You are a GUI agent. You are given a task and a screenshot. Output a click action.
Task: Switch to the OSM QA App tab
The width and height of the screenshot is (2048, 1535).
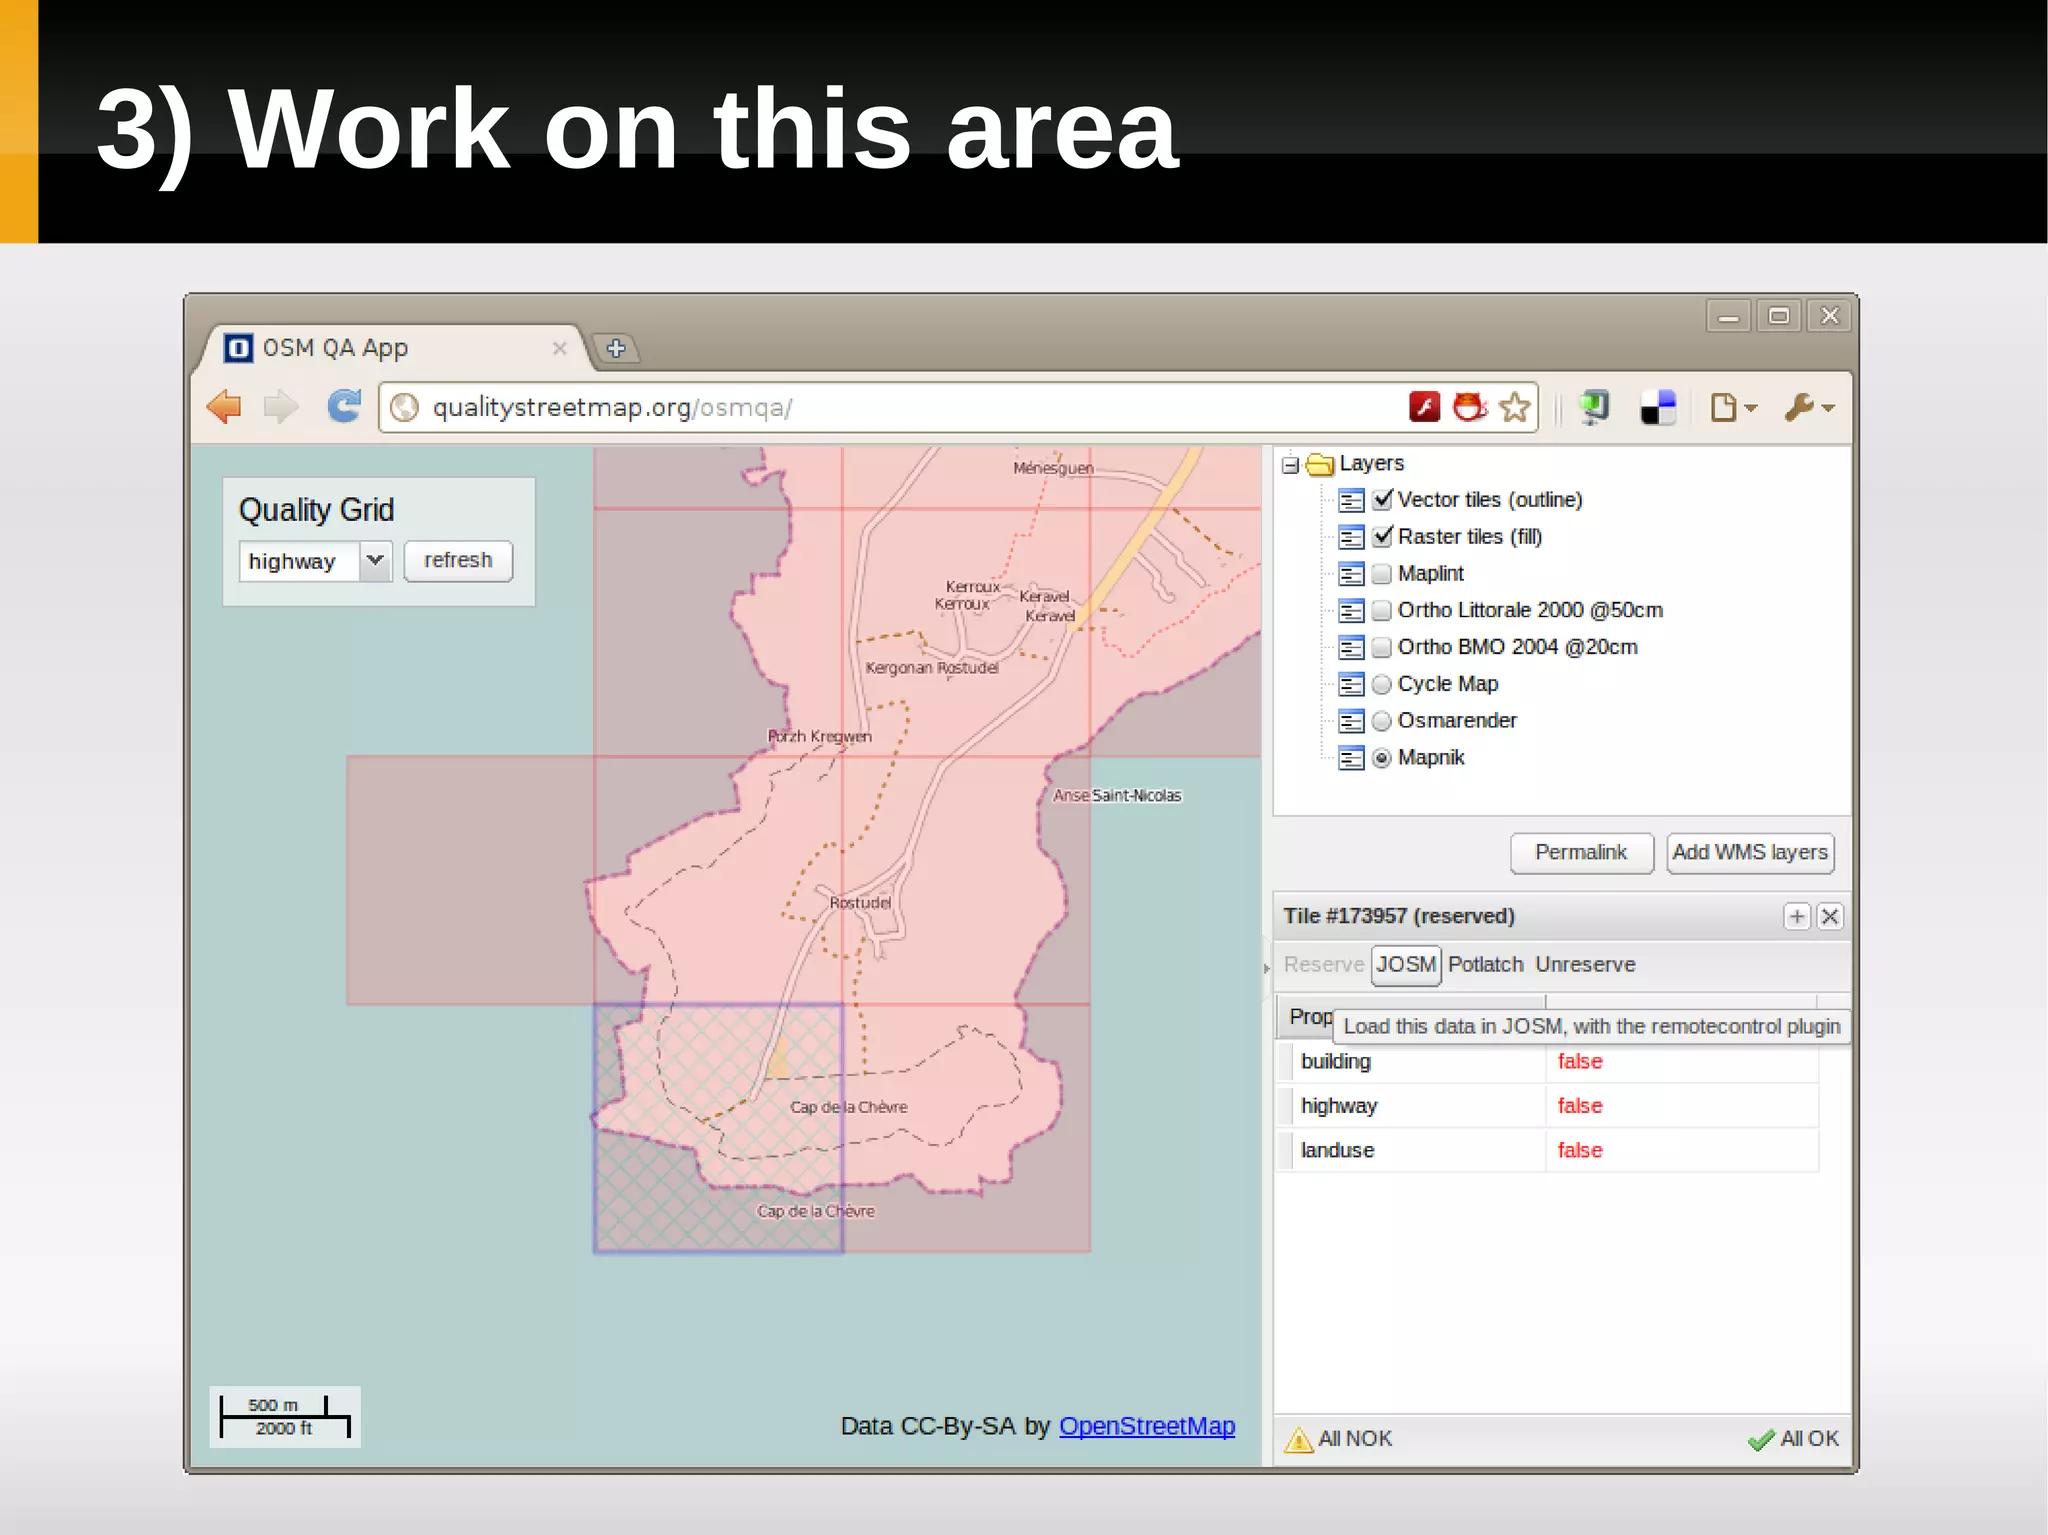336,348
